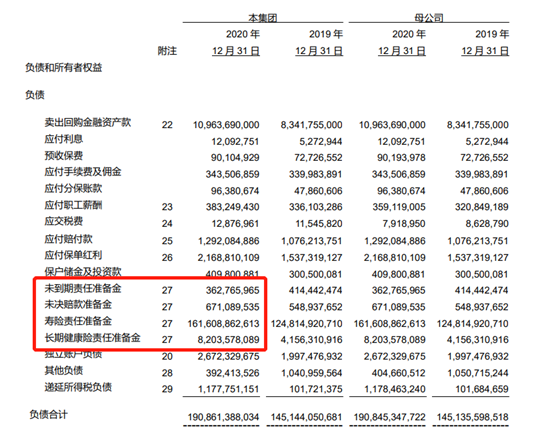The image size is (550, 439).
Task: Select the total 145,135,598,518
Action: (x=473, y=417)
